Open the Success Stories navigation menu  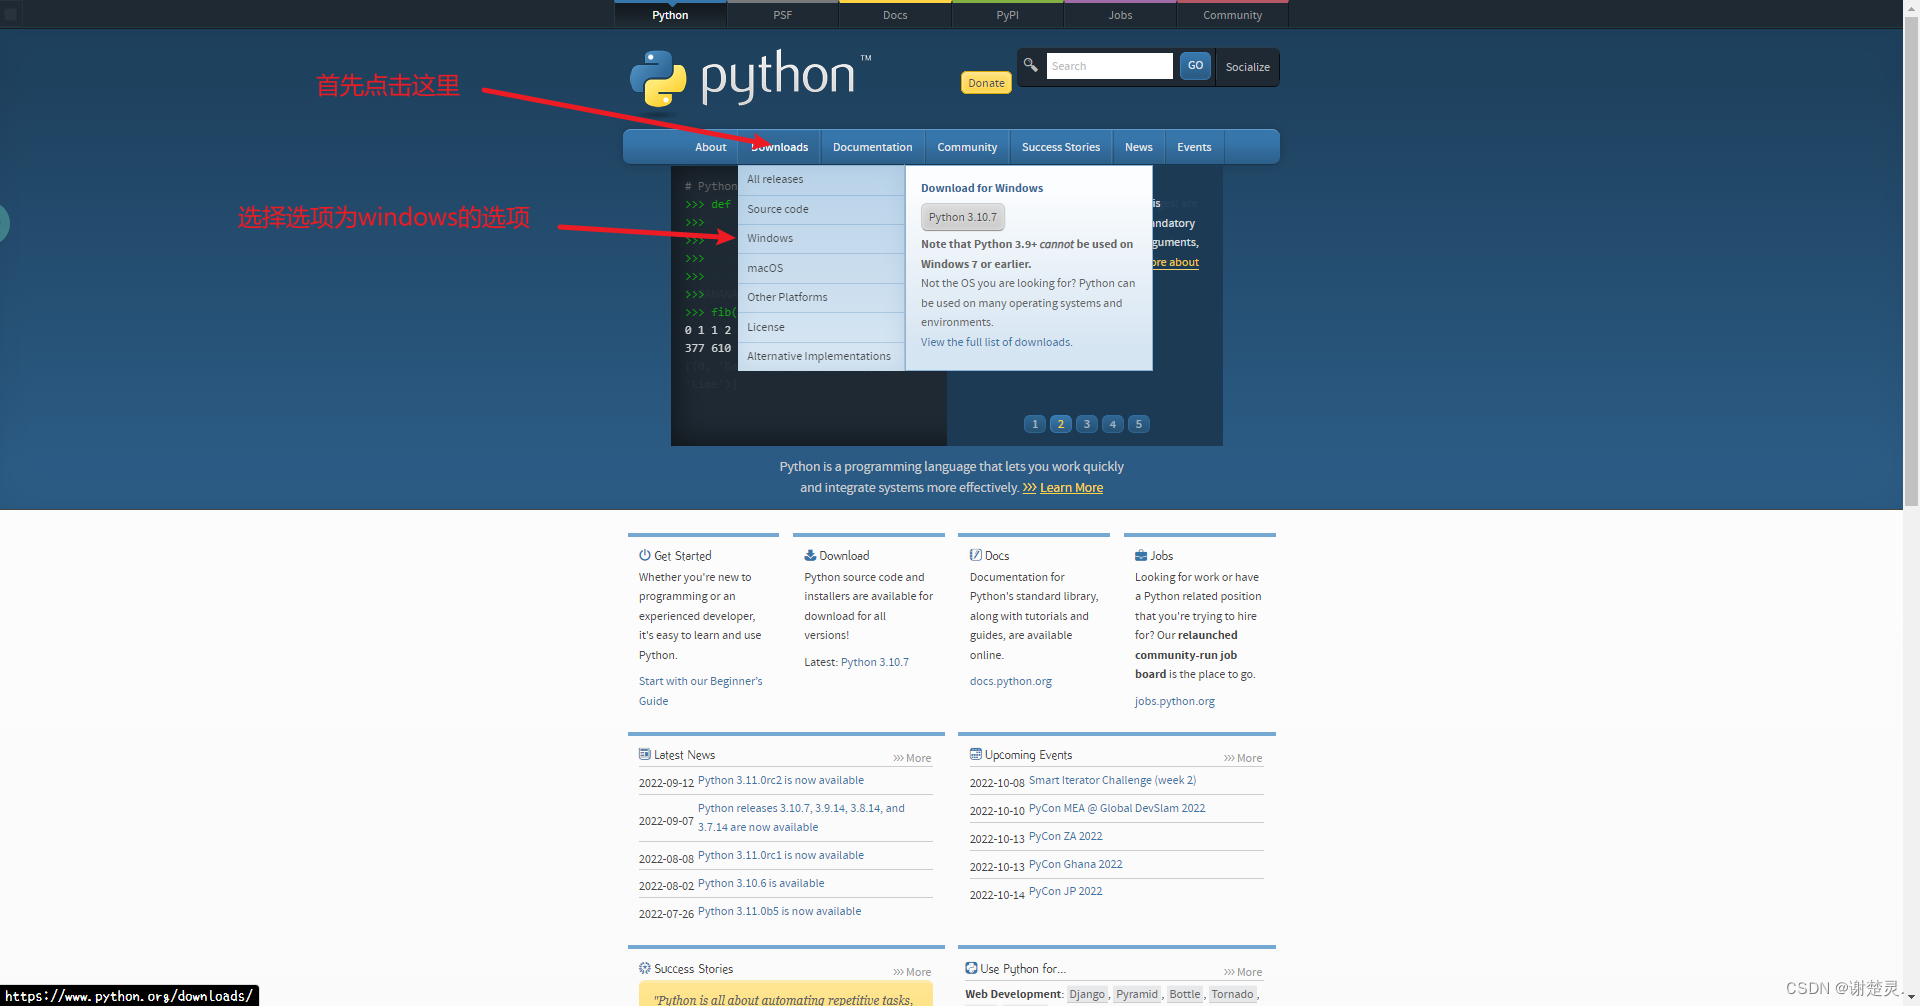click(1061, 147)
